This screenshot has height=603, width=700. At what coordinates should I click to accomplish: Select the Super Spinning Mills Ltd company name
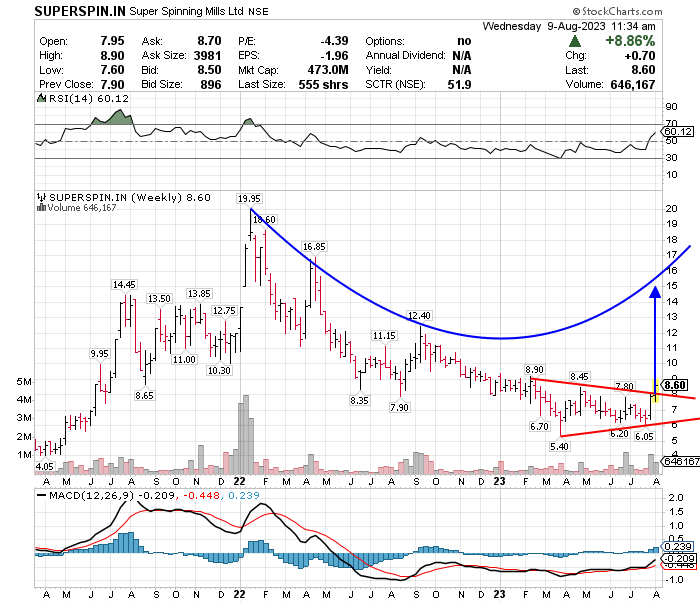click(x=187, y=11)
